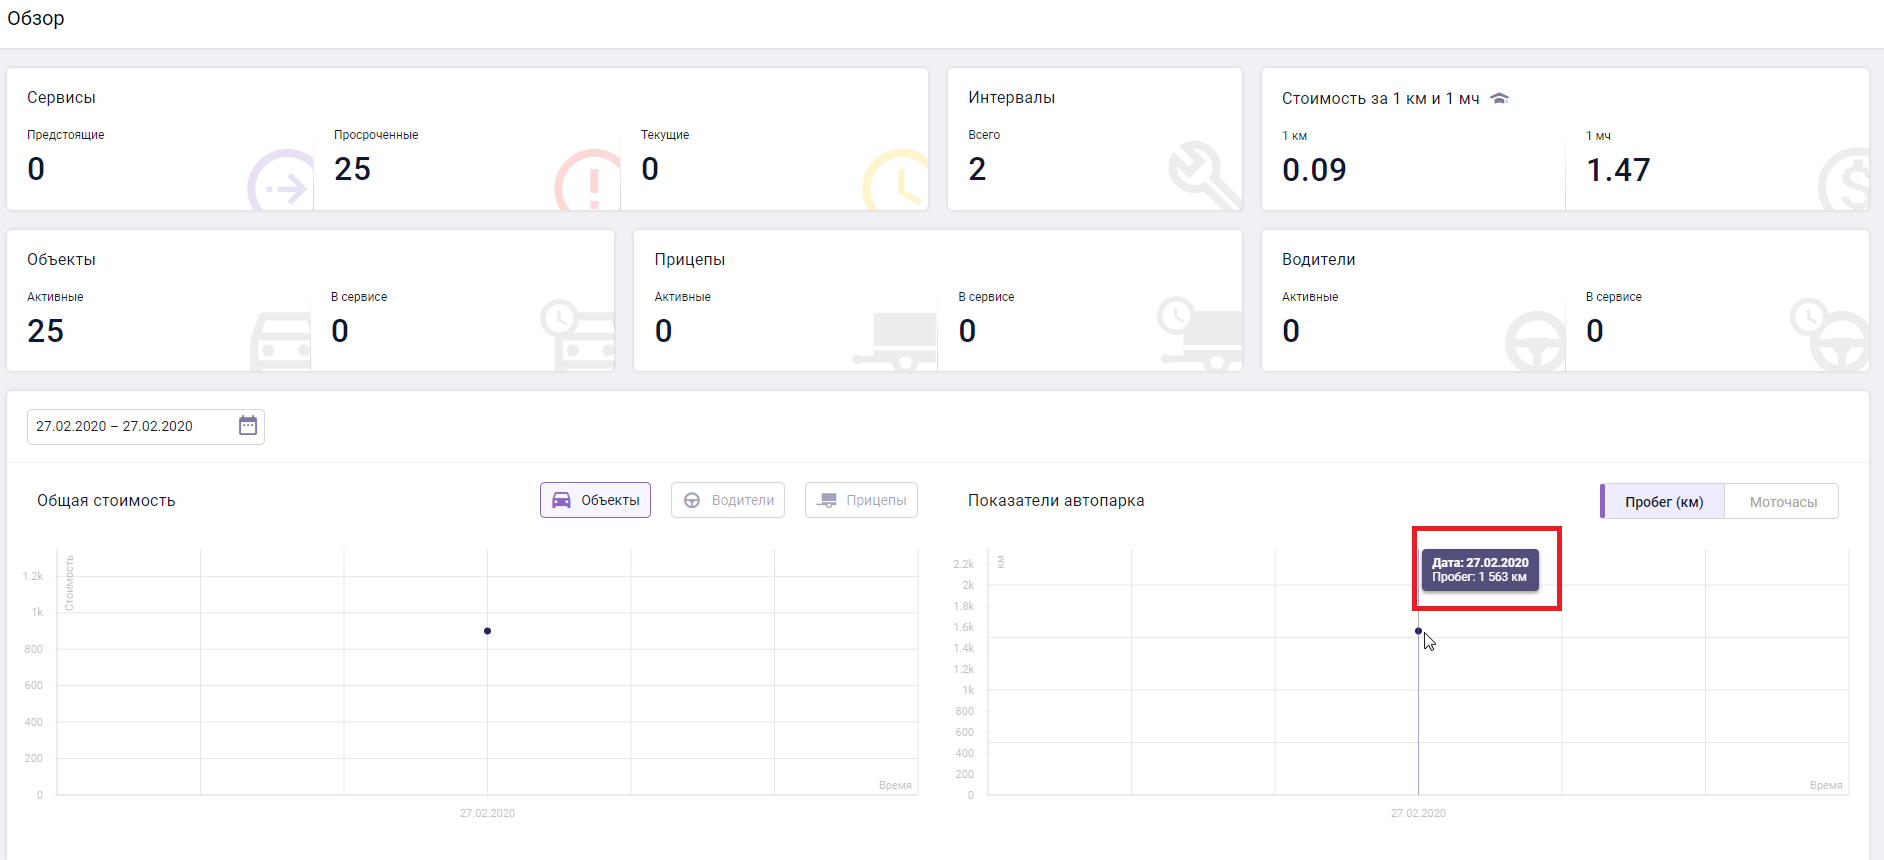Image resolution: width=1884 pixels, height=860 pixels.
Task: Click the overdue services warning icon
Action: [590, 181]
